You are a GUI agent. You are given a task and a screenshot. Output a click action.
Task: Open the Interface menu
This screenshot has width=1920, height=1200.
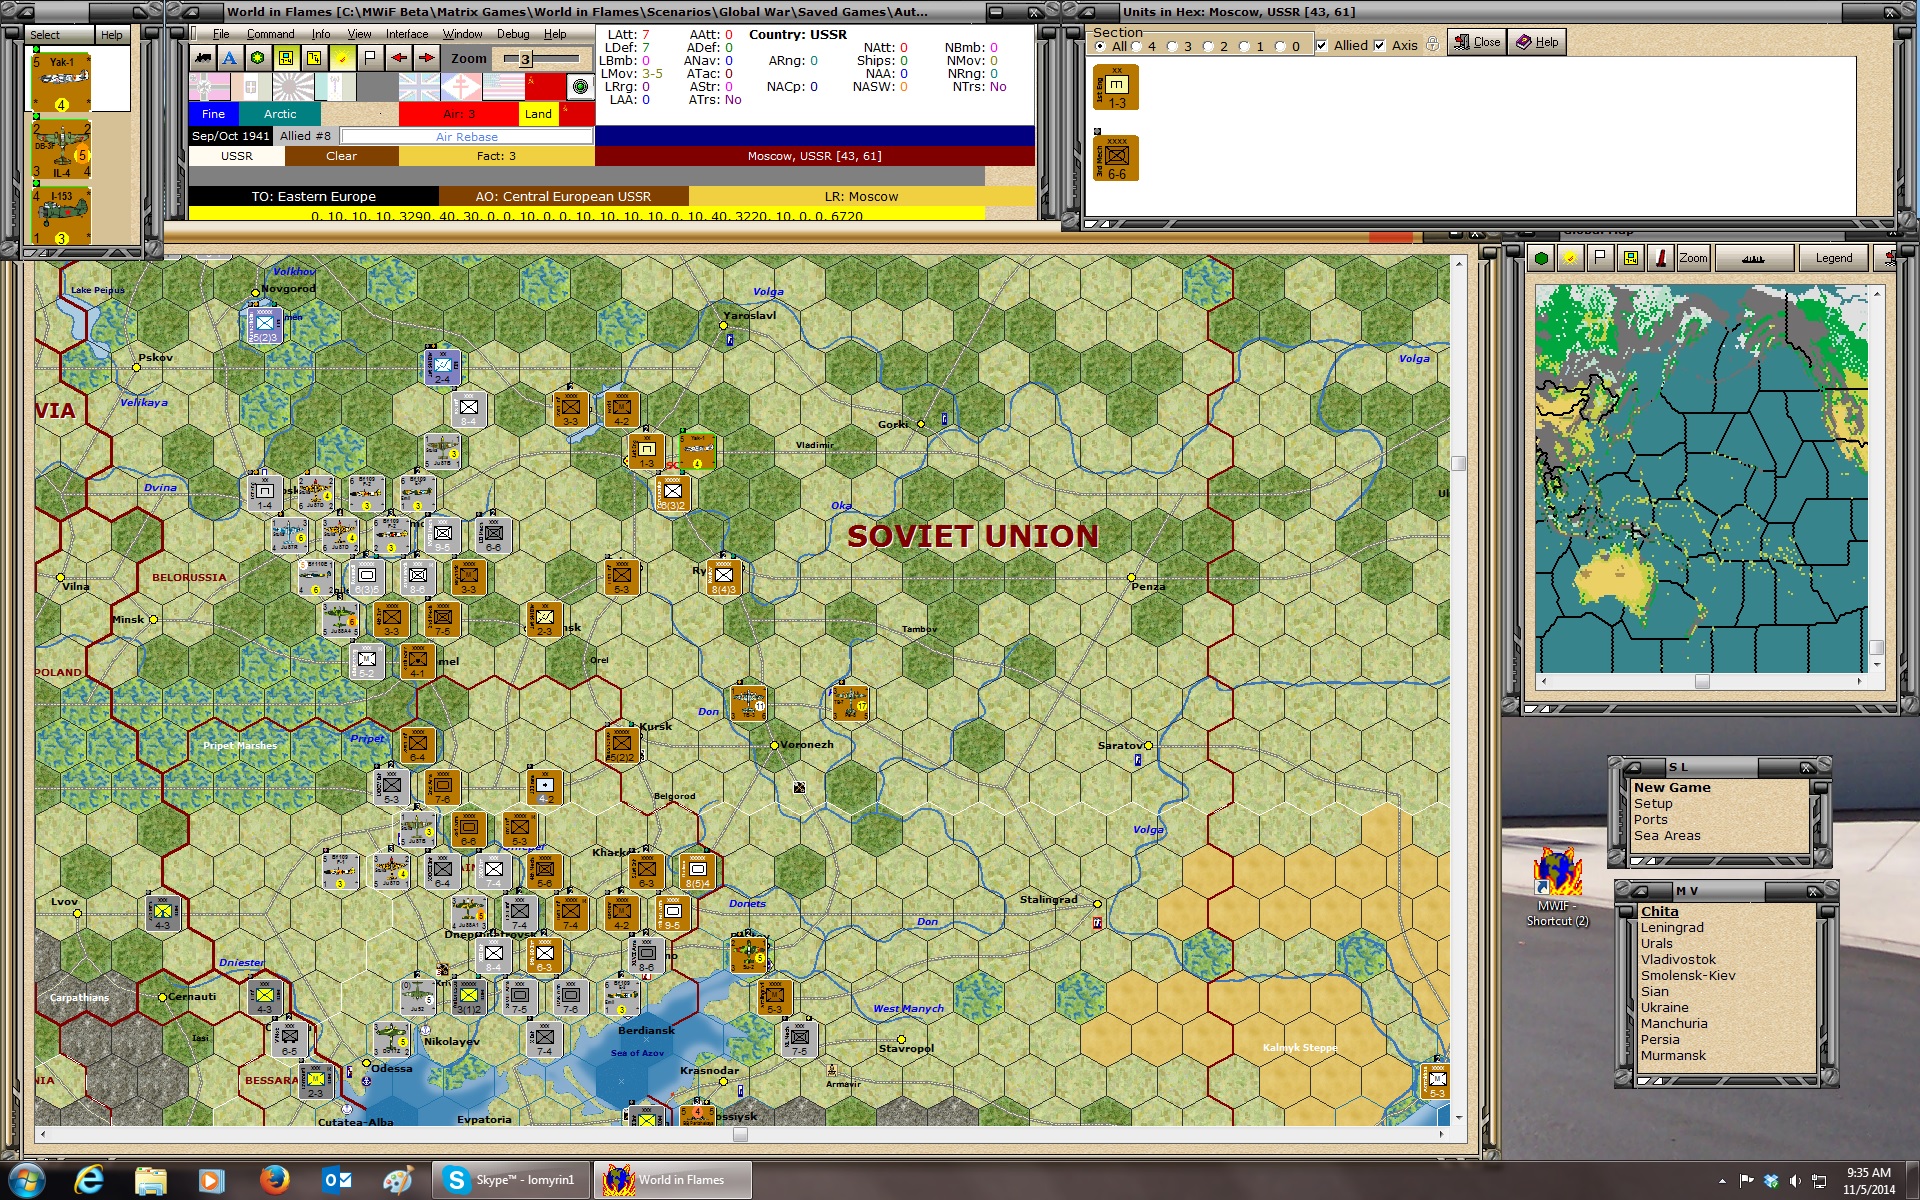407,34
